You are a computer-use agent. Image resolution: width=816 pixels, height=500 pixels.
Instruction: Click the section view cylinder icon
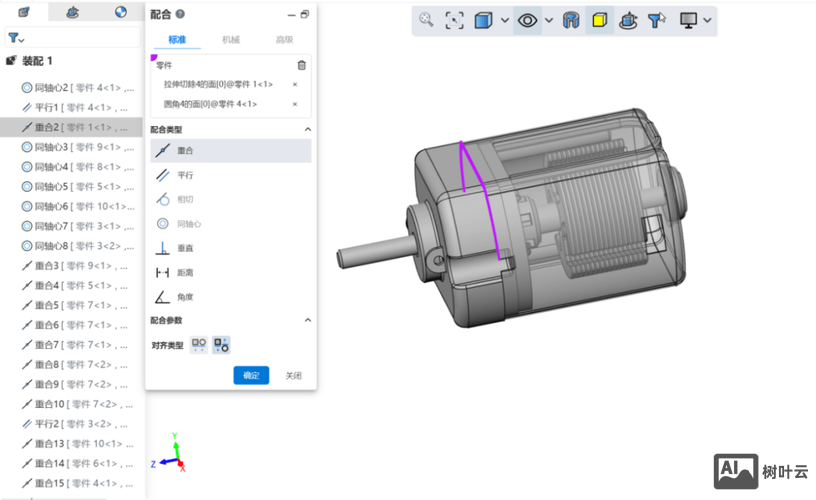tap(572, 20)
